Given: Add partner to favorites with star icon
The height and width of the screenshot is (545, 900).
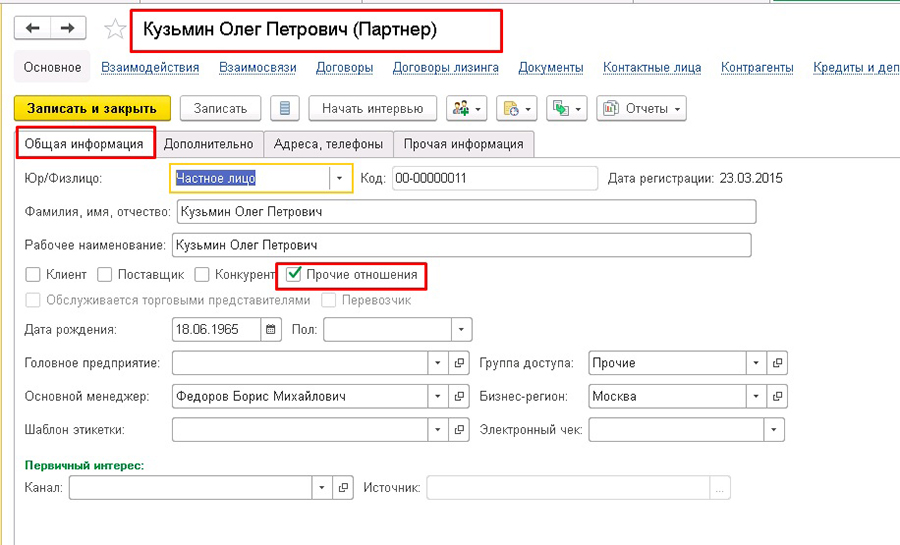Looking at the screenshot, I should click(115, 29).
